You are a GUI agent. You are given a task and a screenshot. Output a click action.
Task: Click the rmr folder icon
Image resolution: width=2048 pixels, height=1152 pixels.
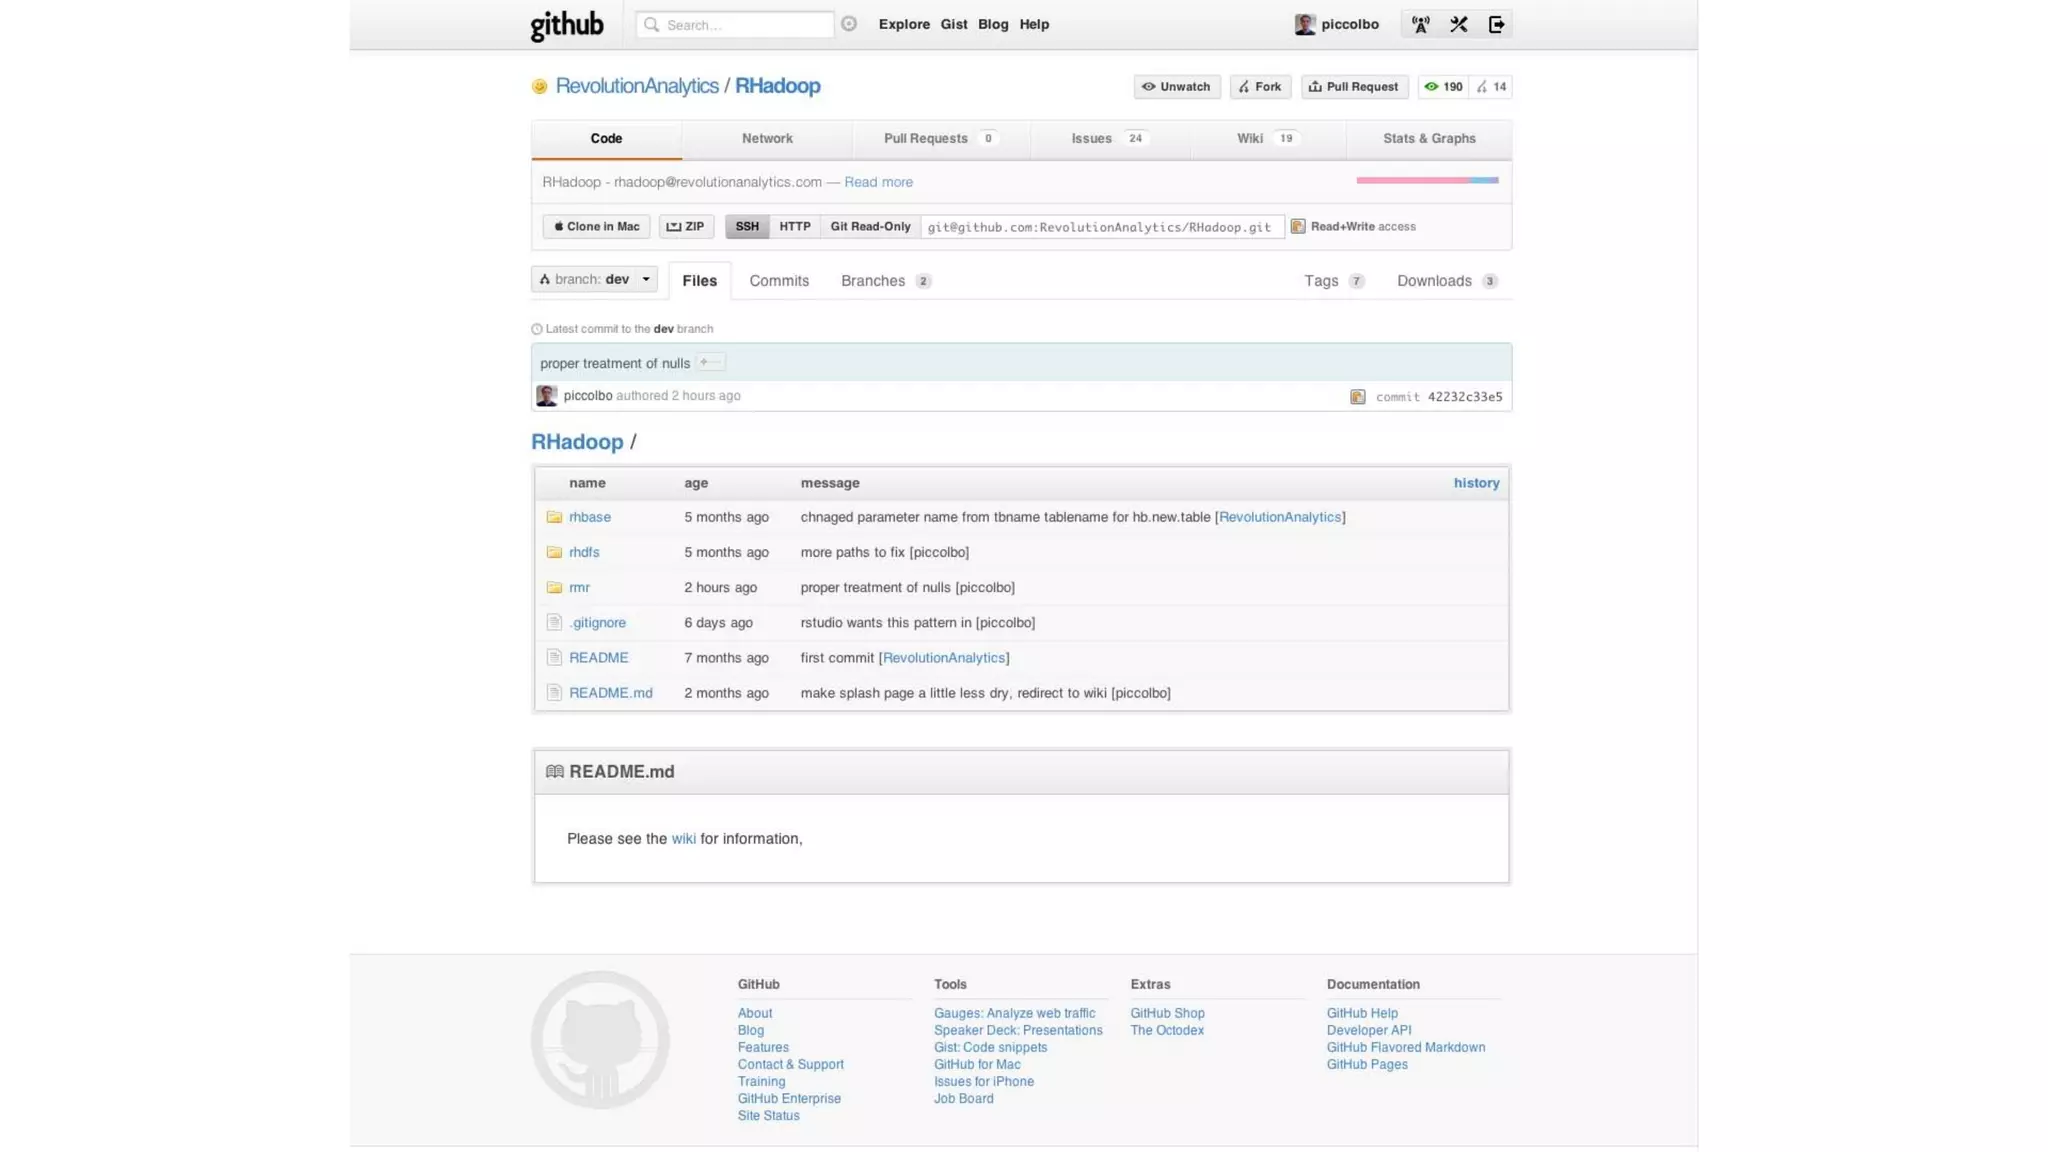(x=554, y=587)
